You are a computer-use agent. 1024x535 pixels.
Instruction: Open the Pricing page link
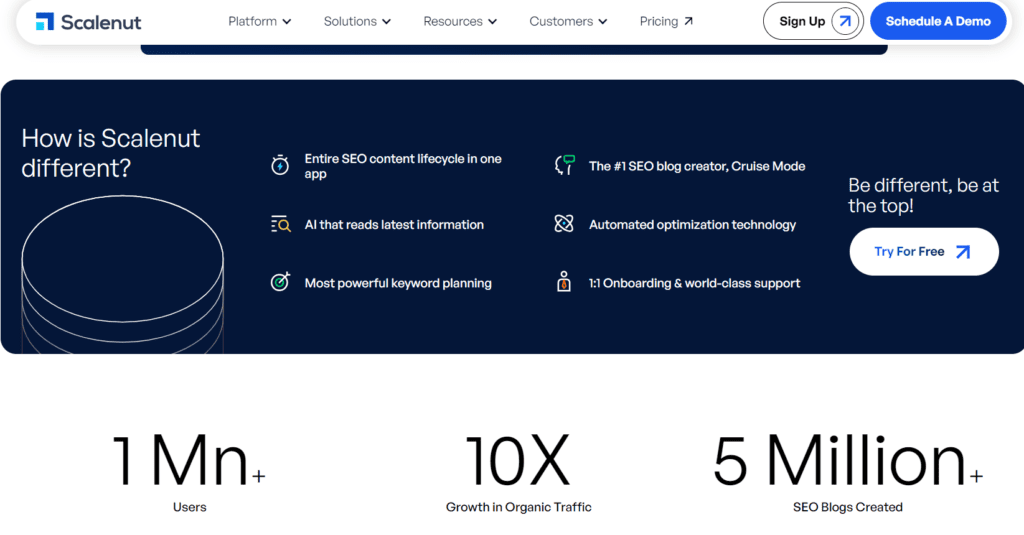click(666, 21)
